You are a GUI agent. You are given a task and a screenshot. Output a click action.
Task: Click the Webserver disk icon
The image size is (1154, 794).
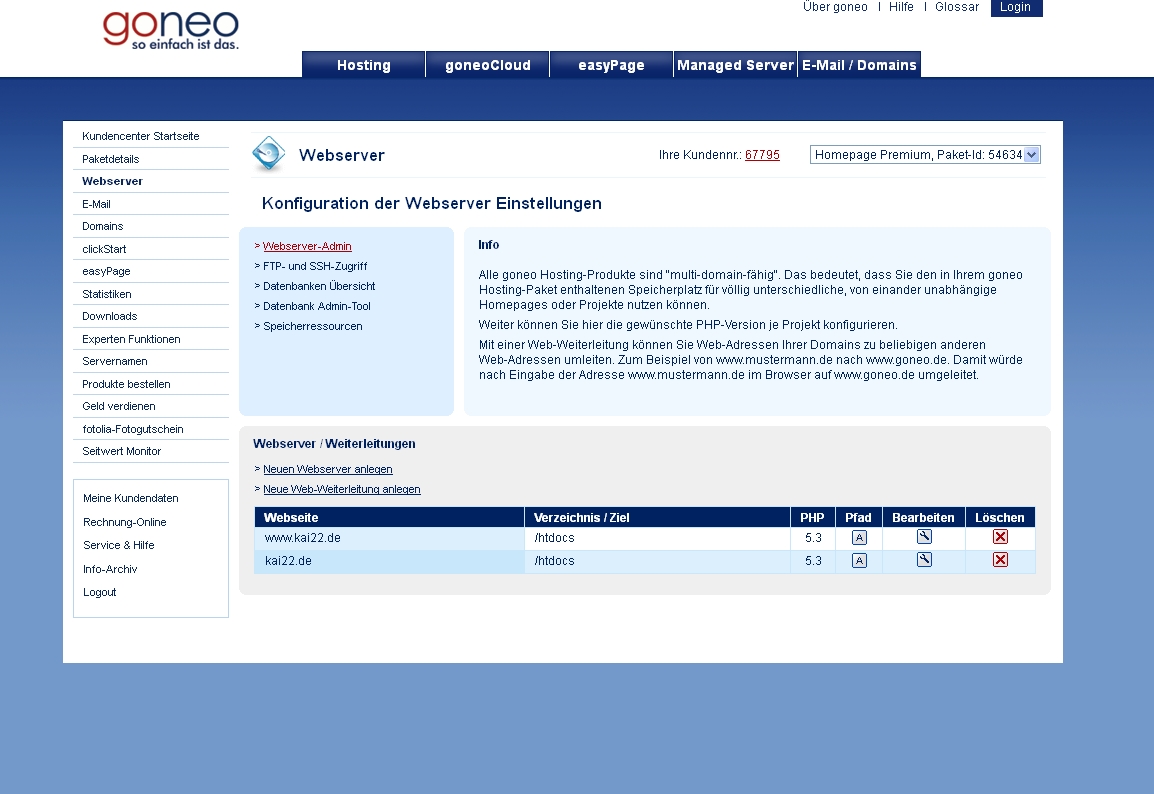click(269, 154)
